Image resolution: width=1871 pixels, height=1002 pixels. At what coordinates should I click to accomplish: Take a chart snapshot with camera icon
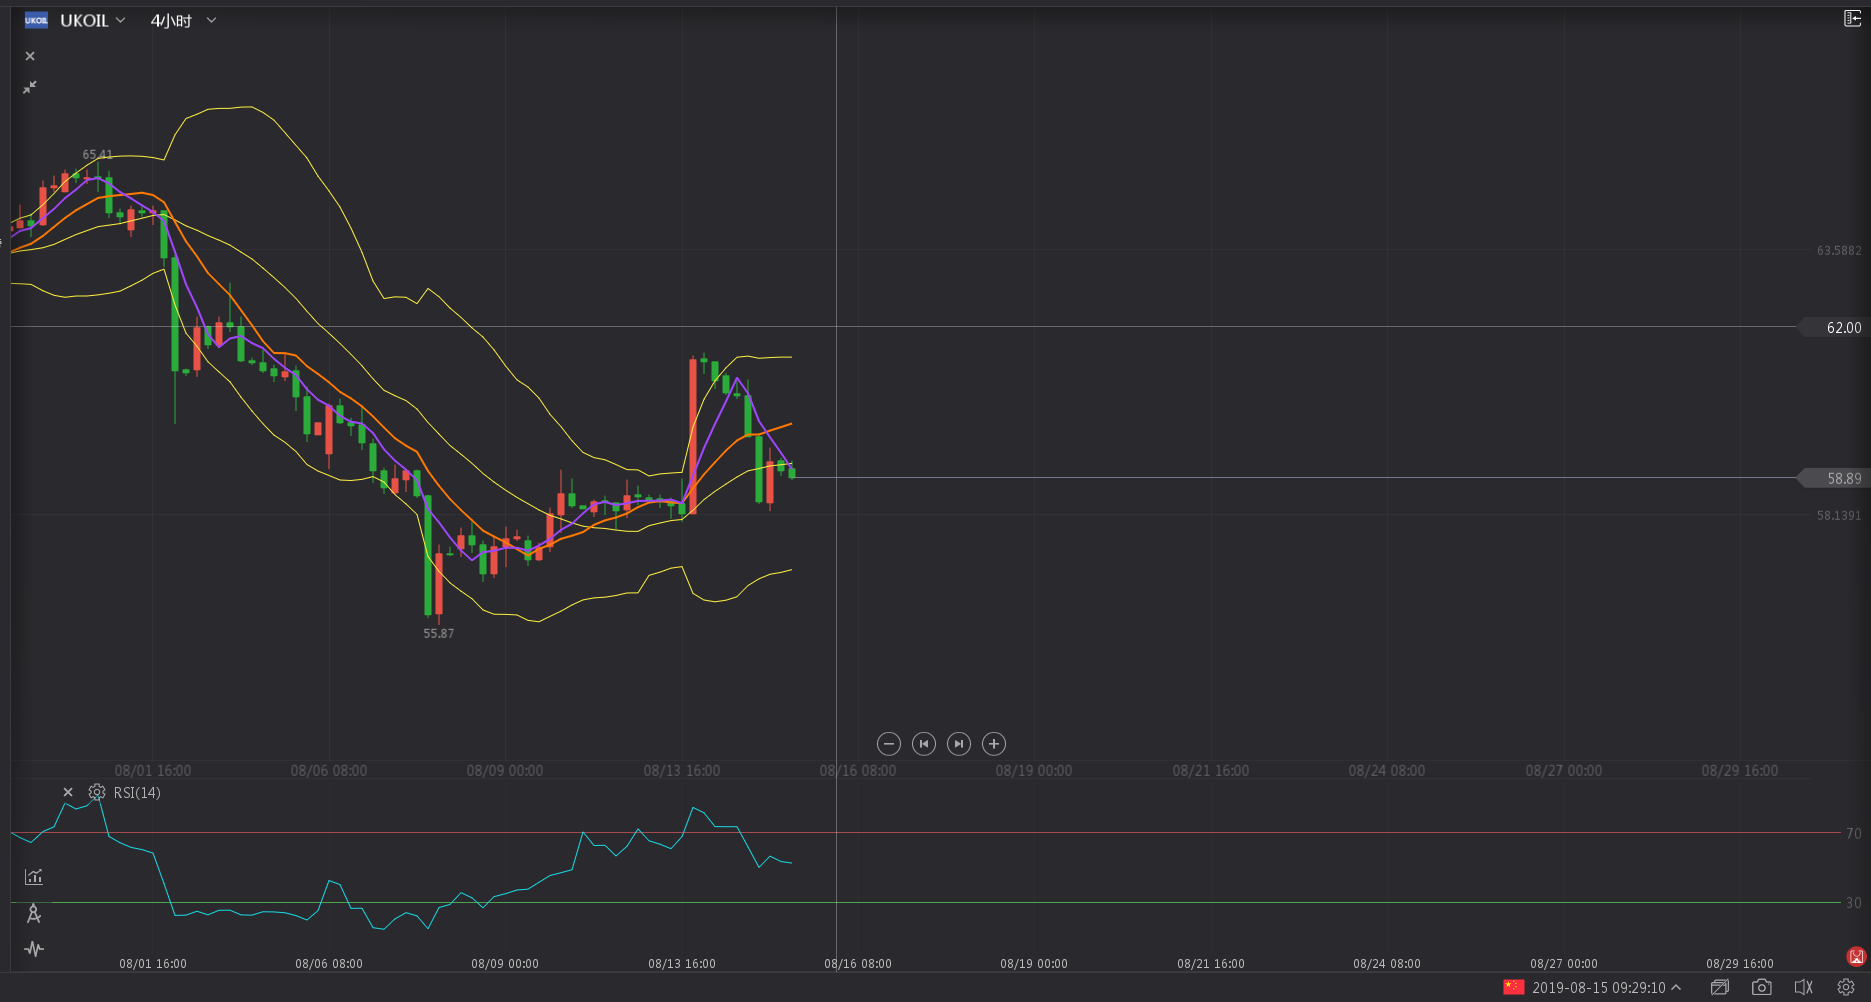(x=1762, y=987)
